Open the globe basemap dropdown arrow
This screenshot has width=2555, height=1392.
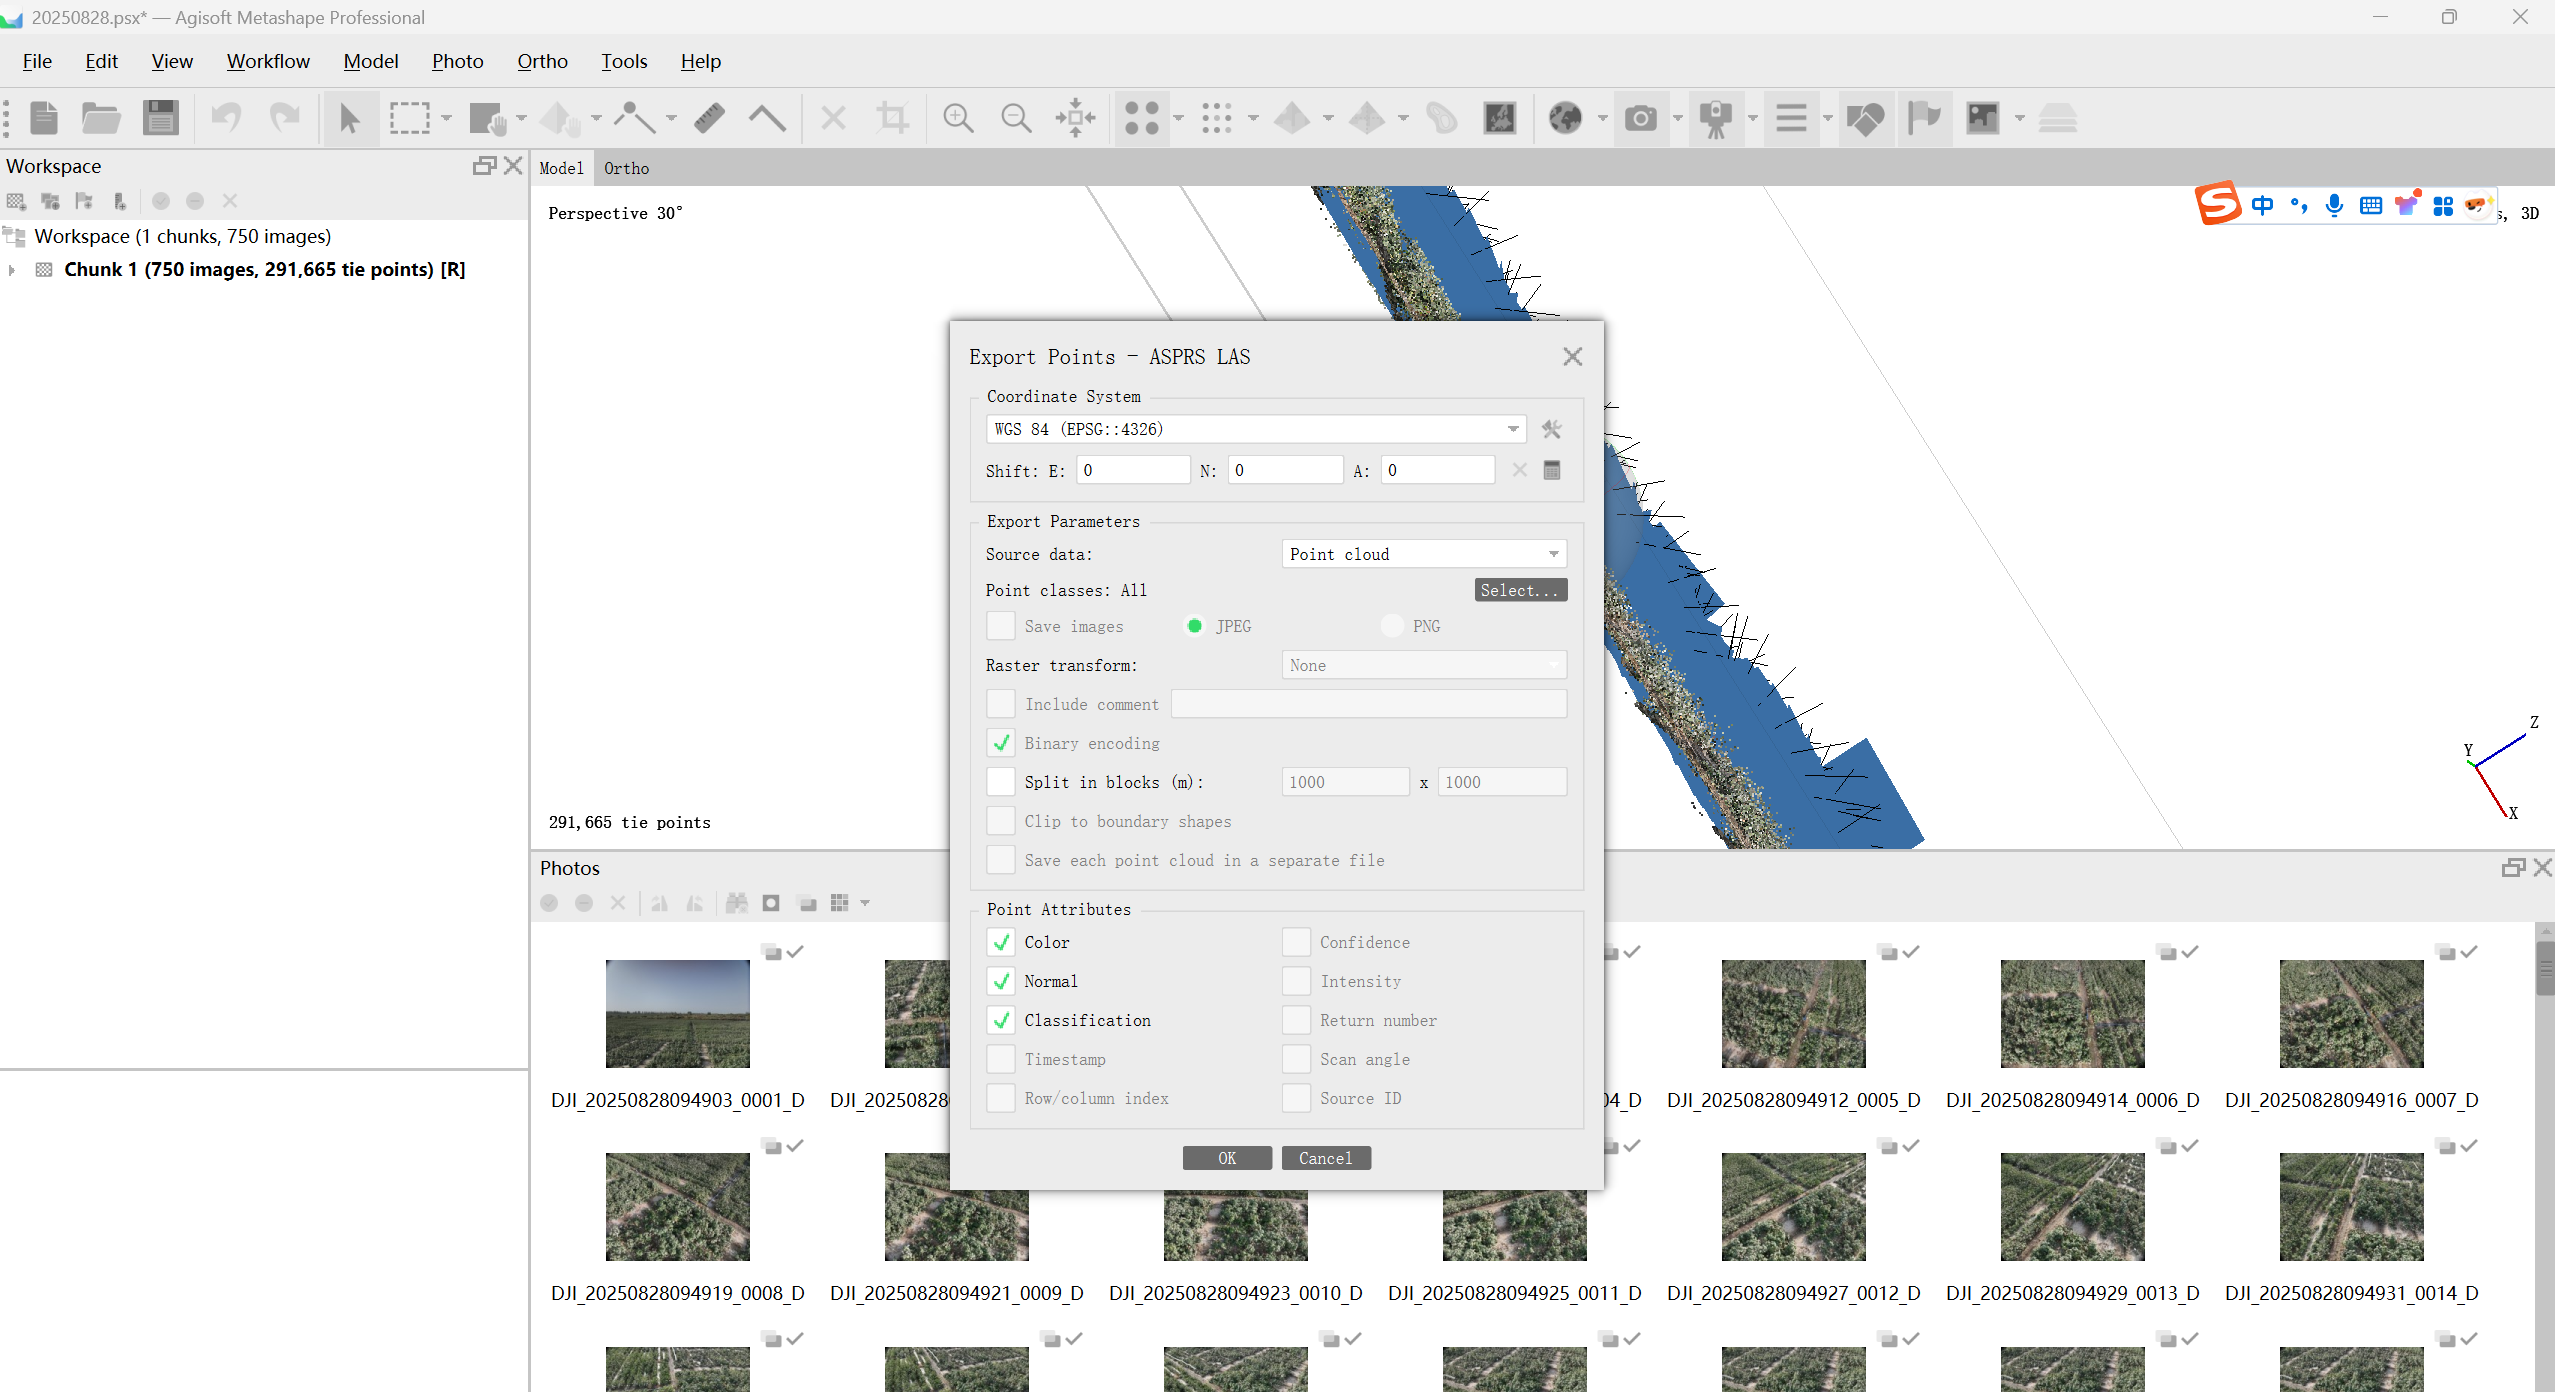click(1602, 118)
